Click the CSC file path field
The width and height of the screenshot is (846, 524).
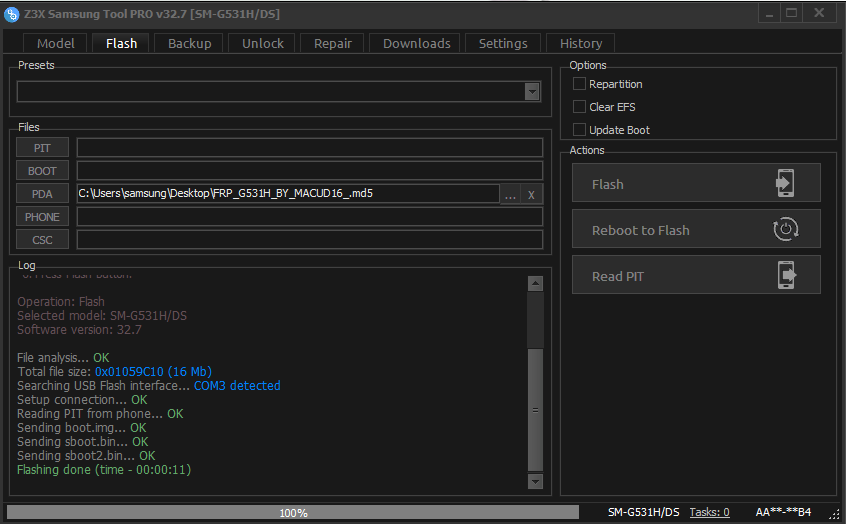click(x=310, y=240)
